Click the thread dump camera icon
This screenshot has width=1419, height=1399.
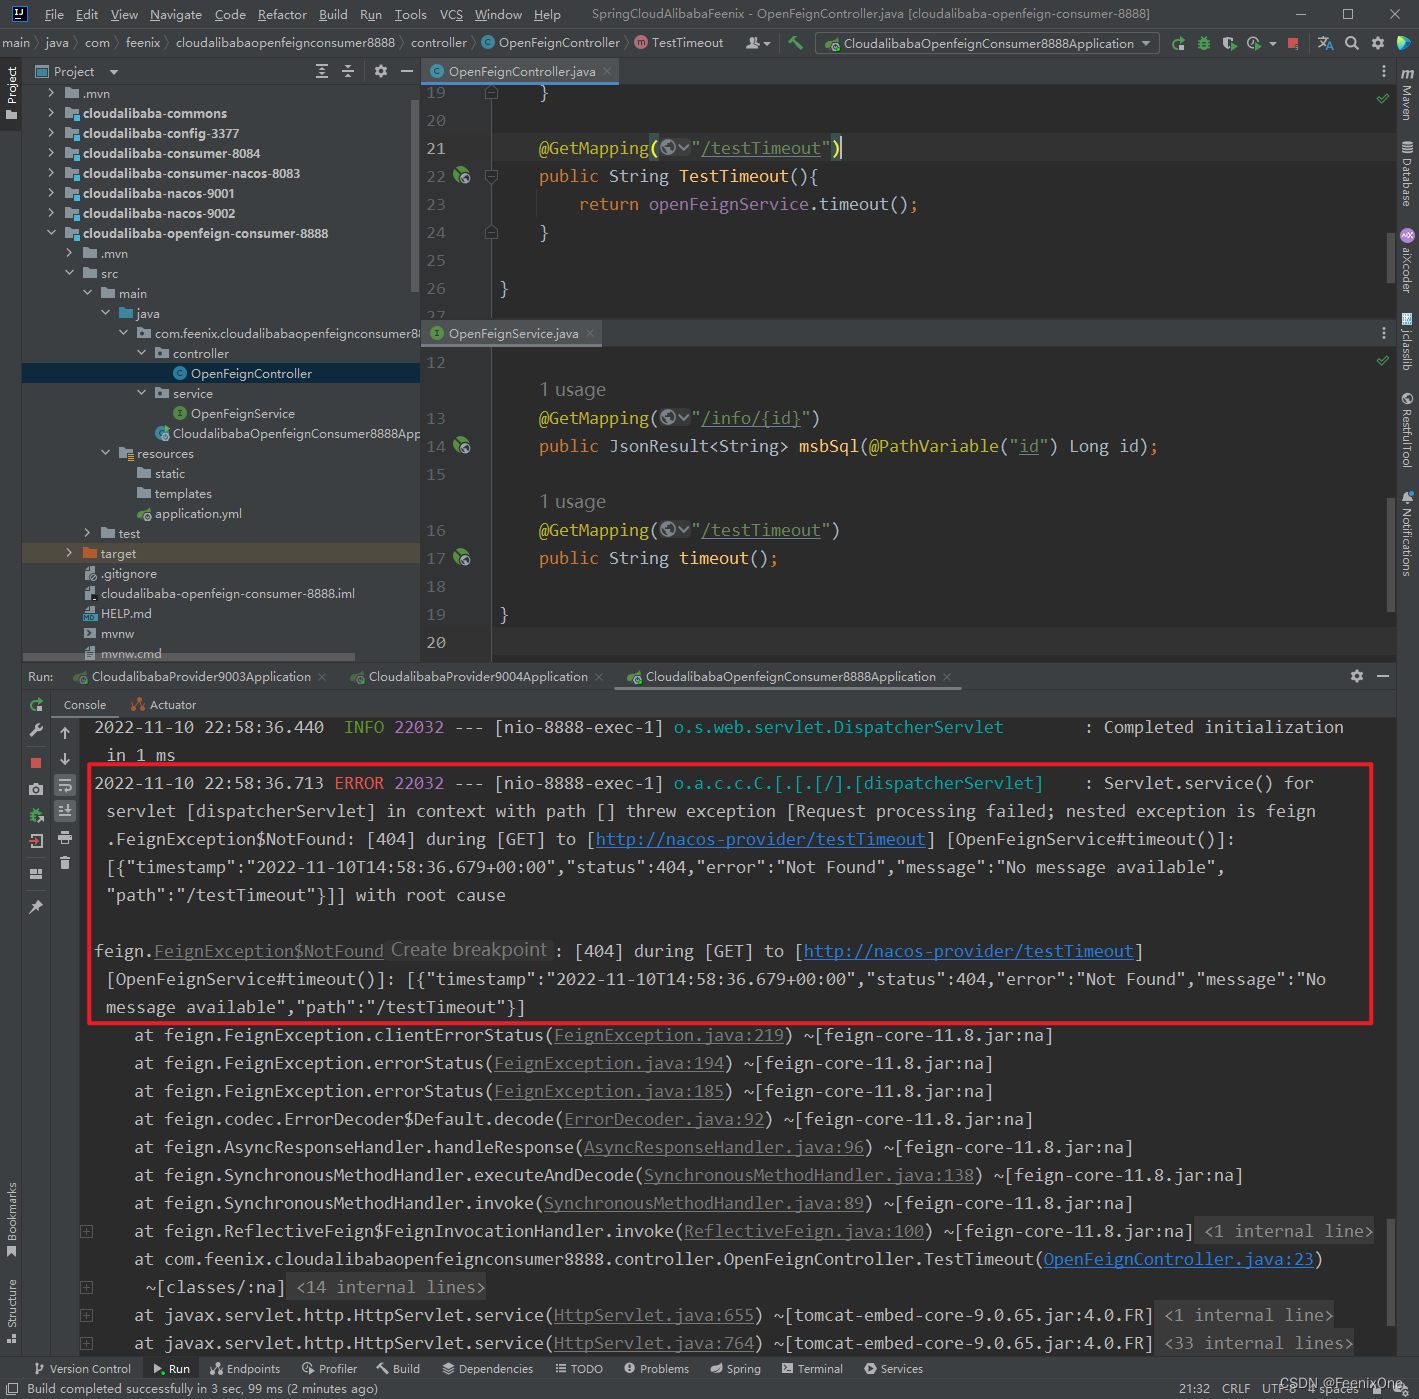pos(36,789)
